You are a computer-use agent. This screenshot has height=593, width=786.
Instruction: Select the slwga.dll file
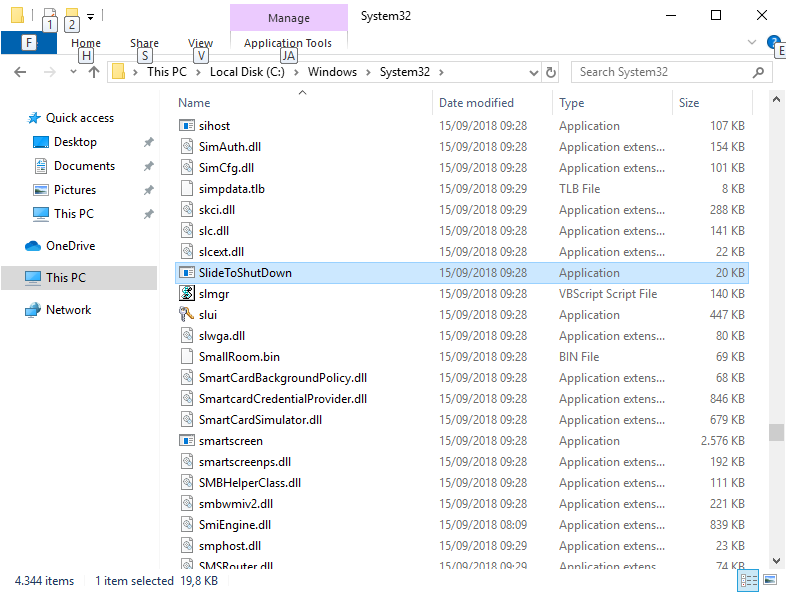(x=462, y=335)
